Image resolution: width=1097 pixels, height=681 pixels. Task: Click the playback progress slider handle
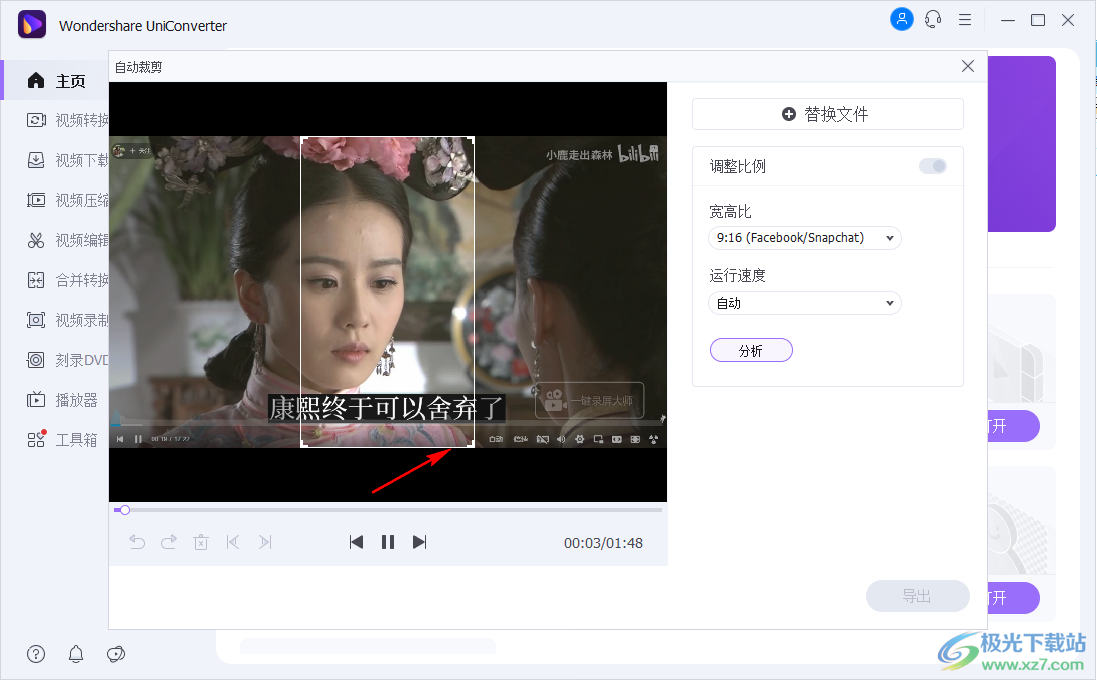(125, 510)
